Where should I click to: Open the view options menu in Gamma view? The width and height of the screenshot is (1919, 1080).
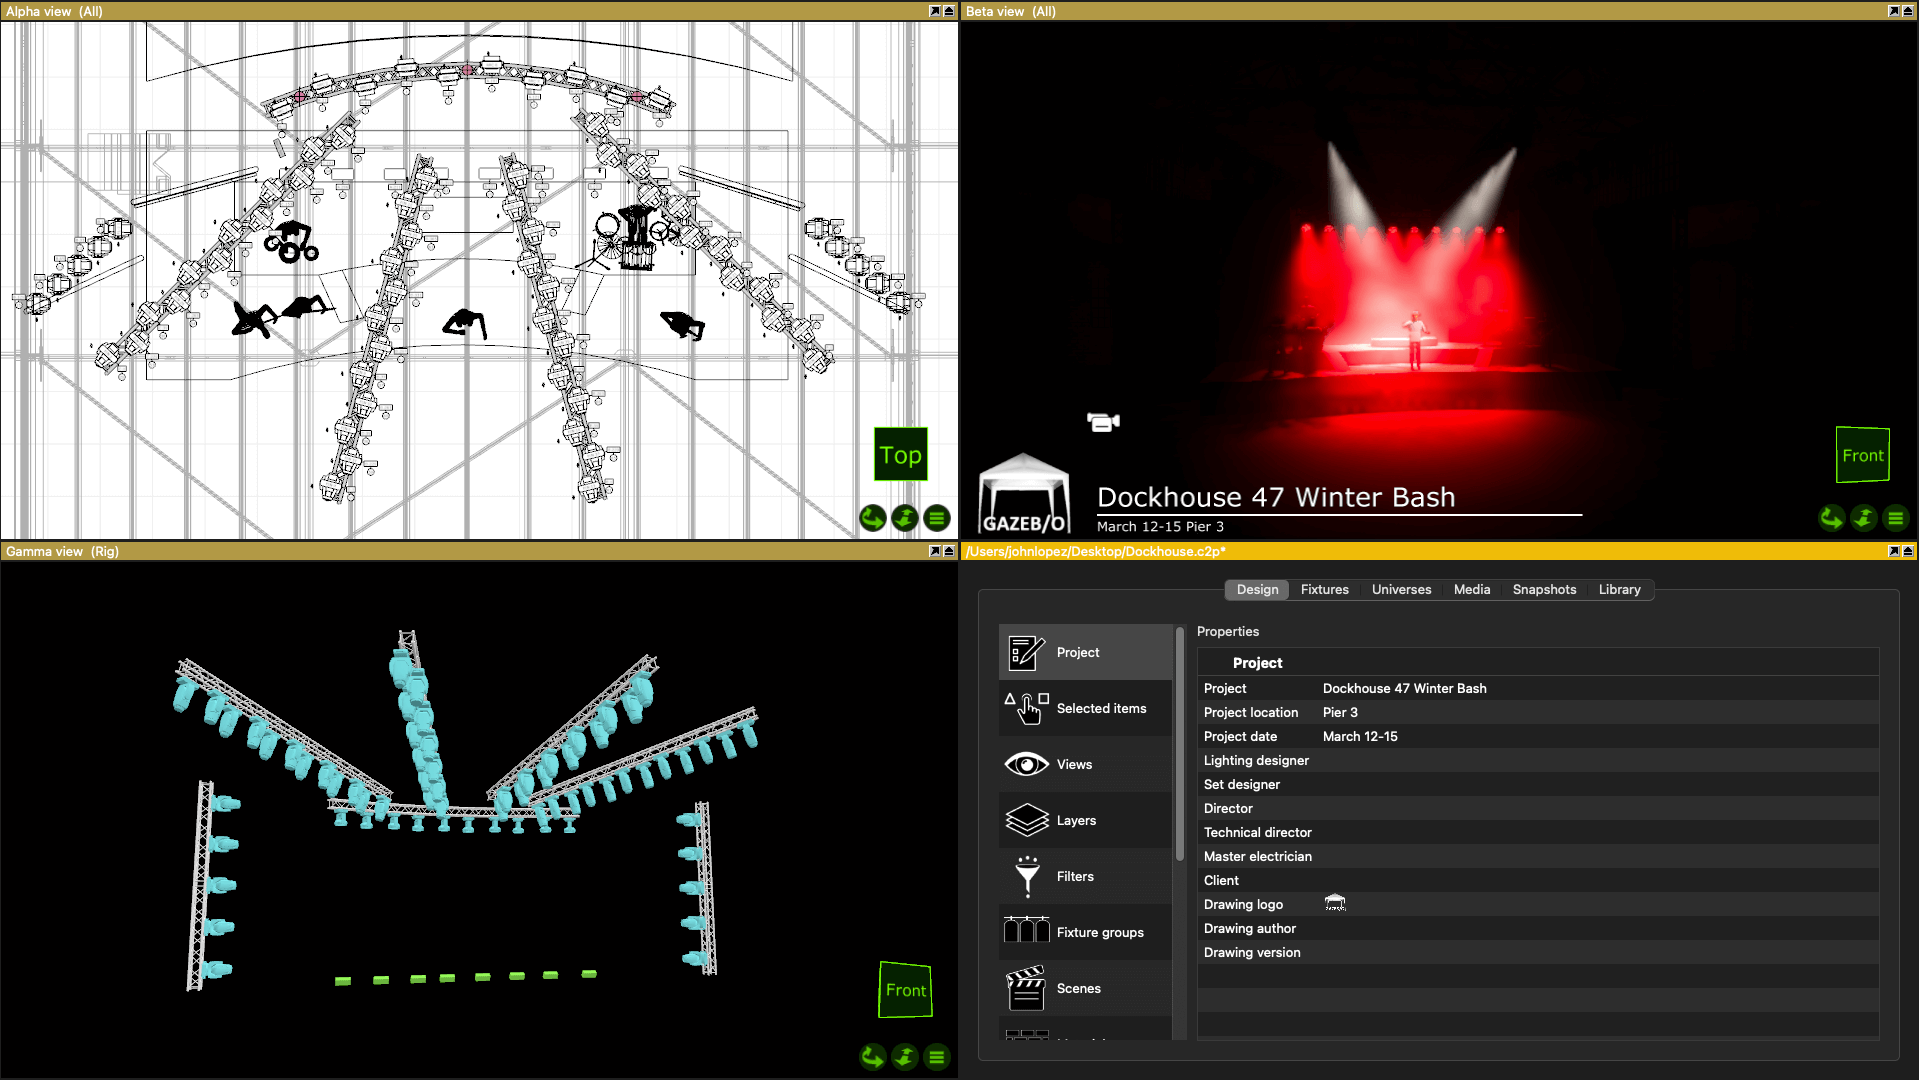coord(937,1057)
